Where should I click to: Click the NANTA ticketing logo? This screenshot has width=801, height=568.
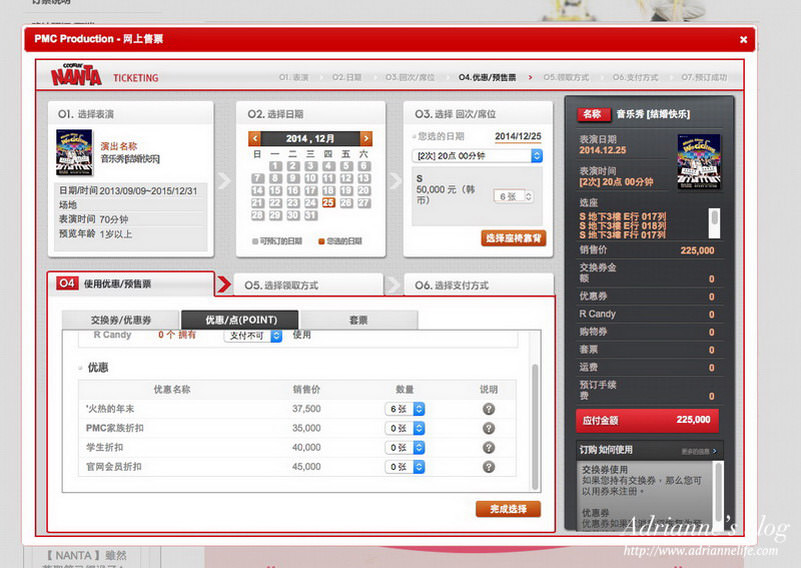[x=76, y=75]
